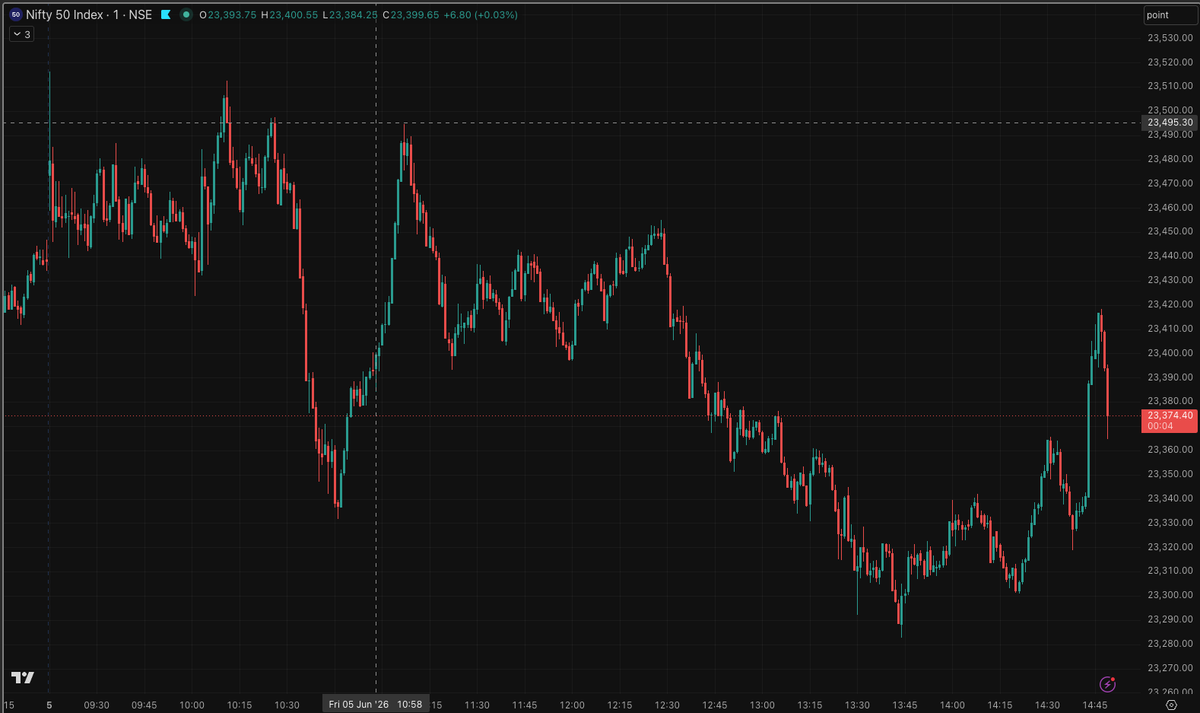Viewport: 1200px width, 713px height.
Task: Click the price scale label 23,270.00
Action: (1170, 668)
